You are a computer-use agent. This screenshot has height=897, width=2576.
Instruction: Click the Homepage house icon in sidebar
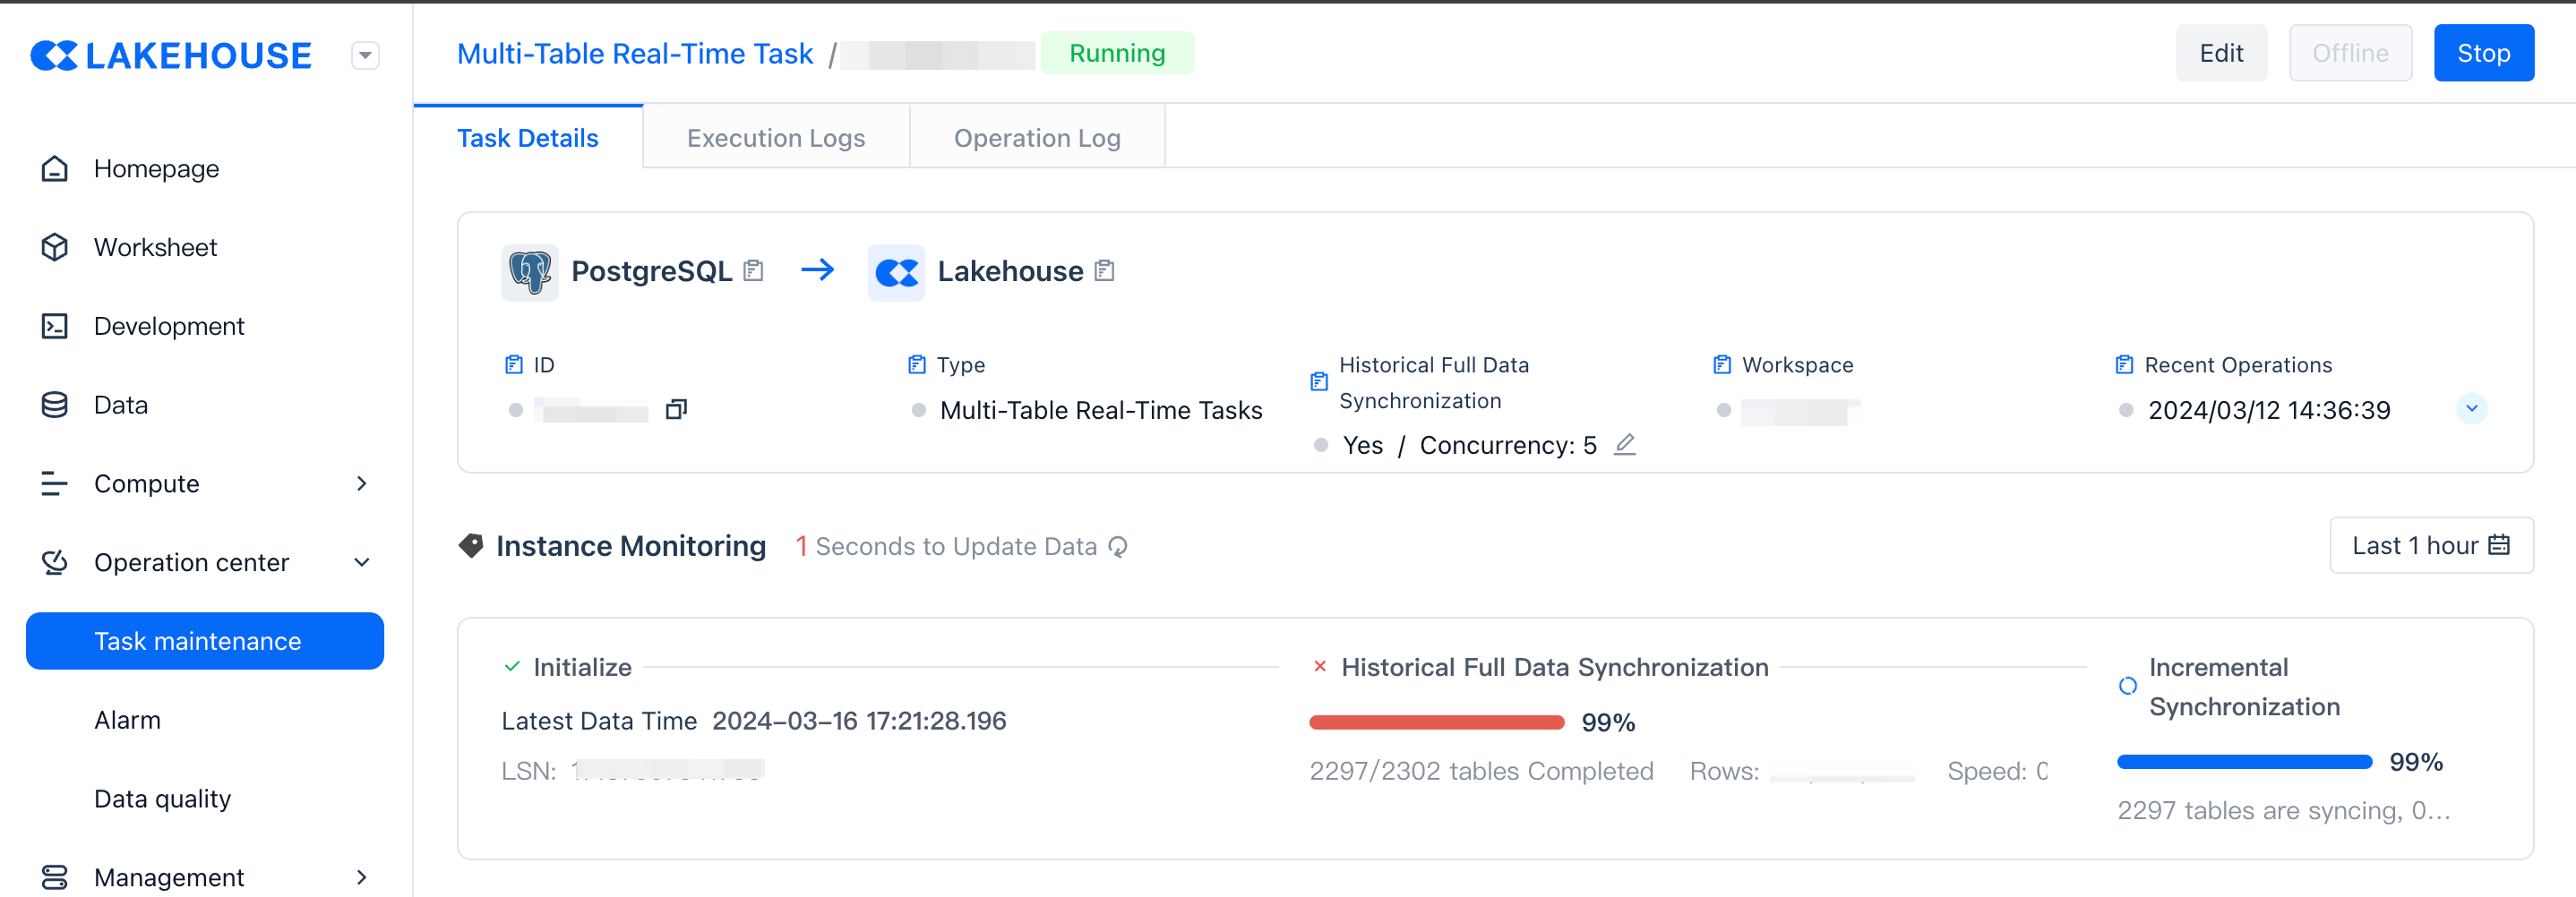[55, 169]
